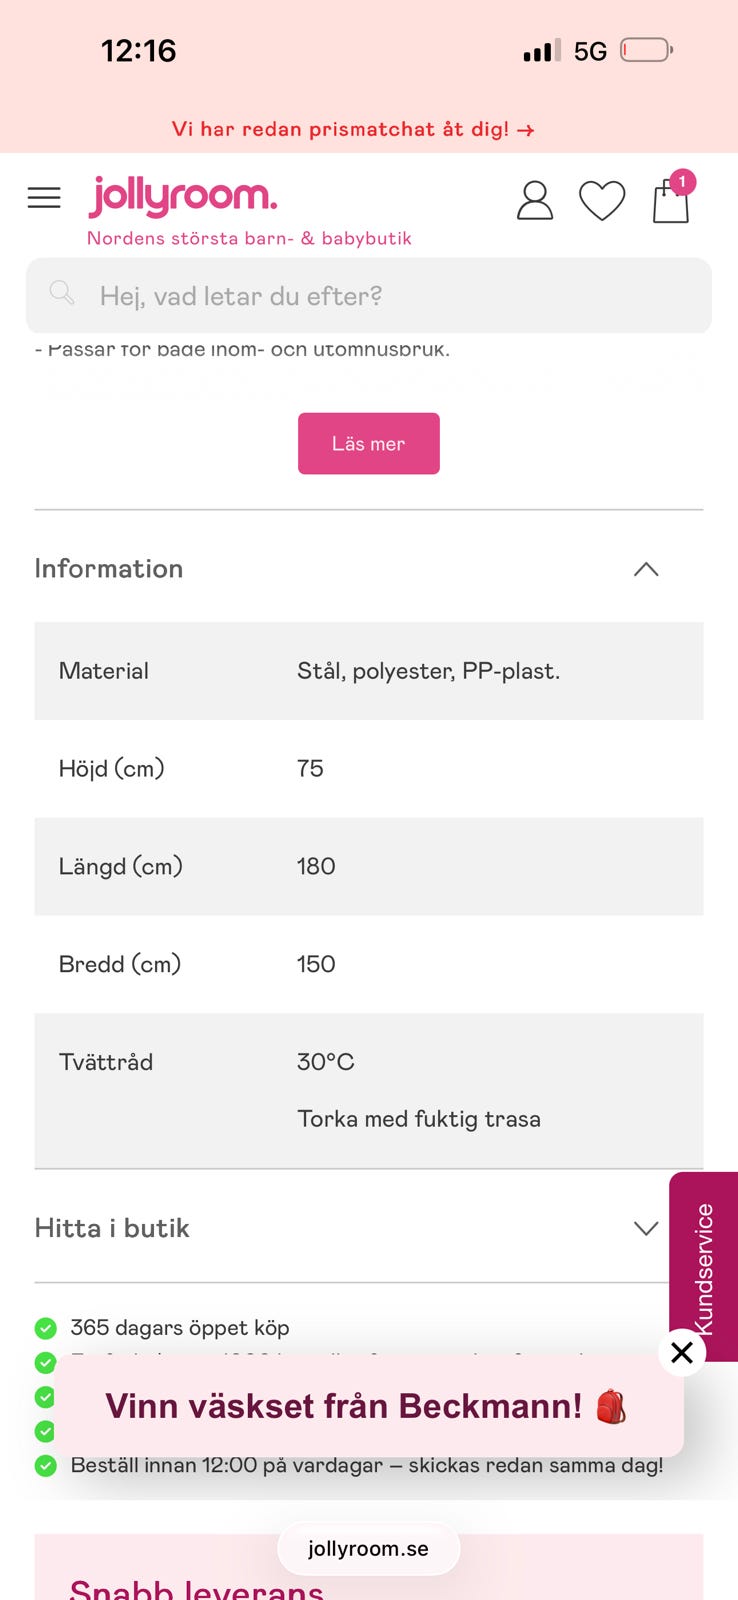Screen dimensions: 738x1600
Task: Tap the jollyroom logo
Action: (x=183, y=195)
